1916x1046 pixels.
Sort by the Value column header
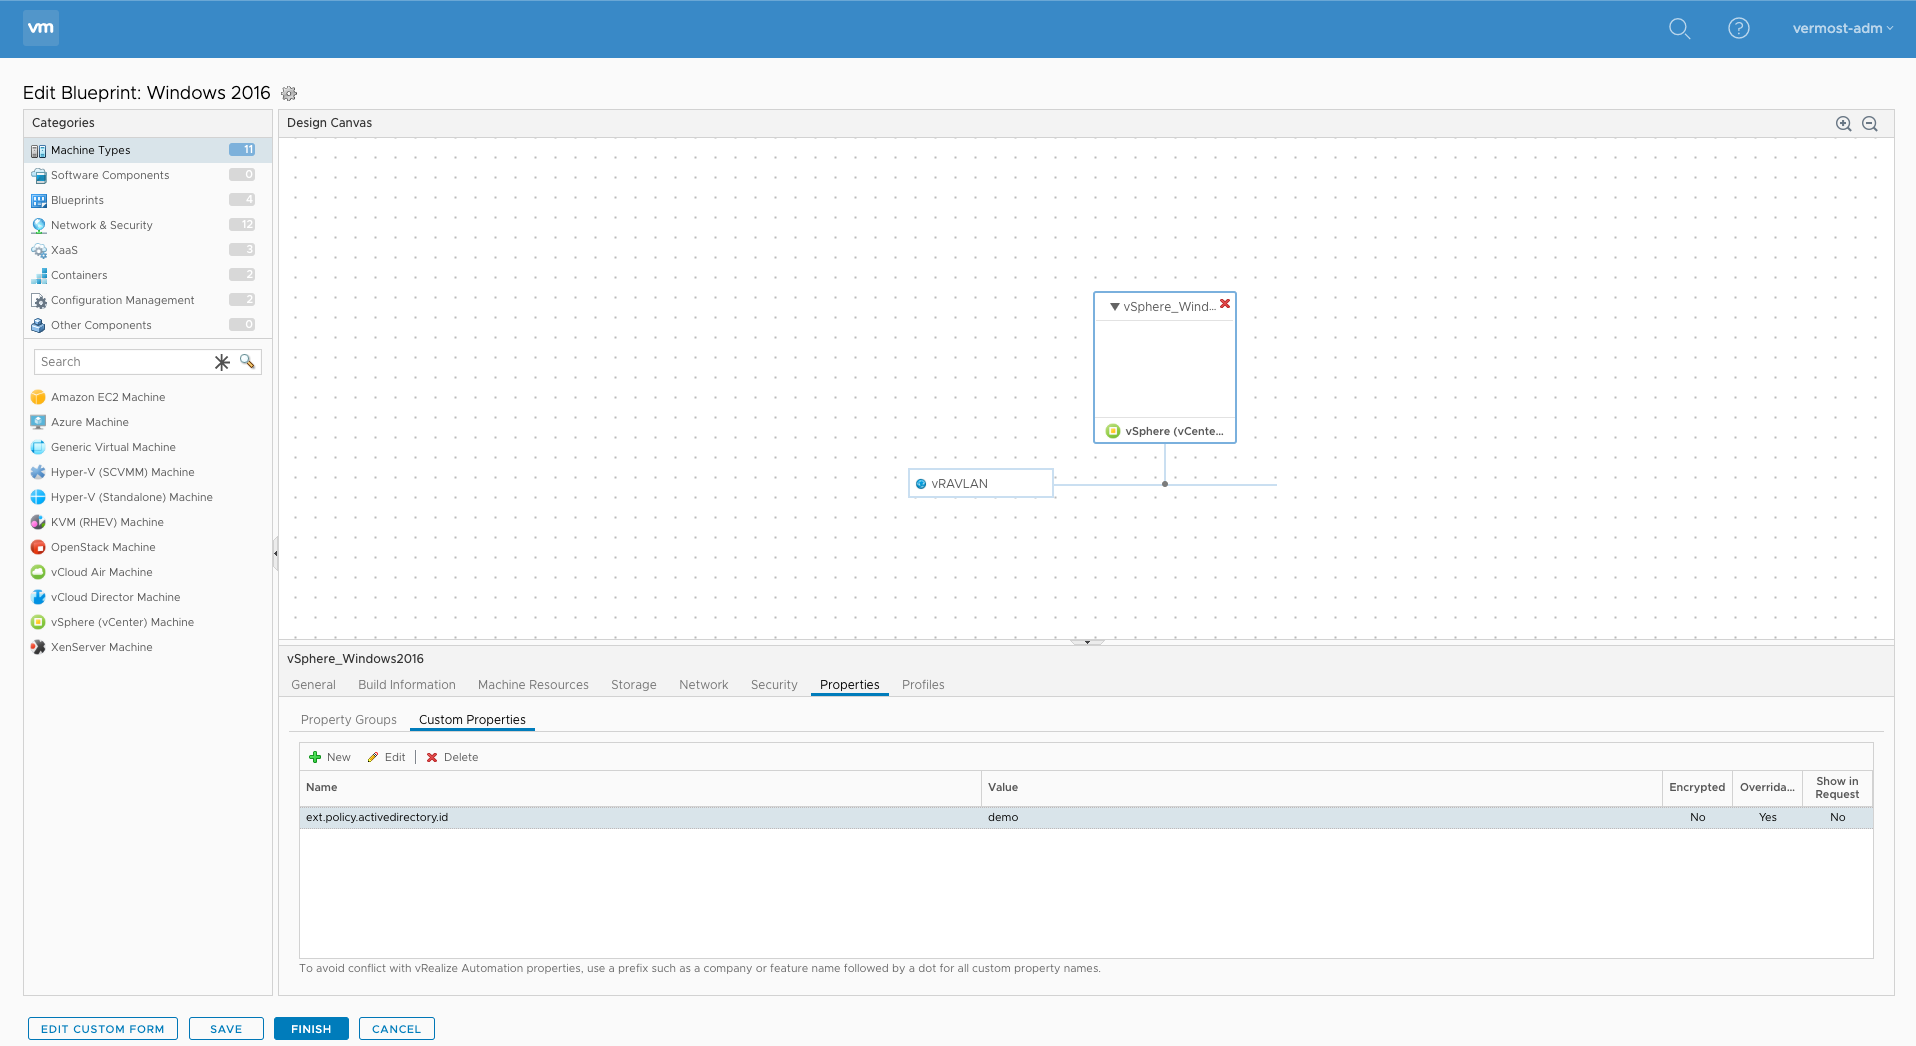tap(1322, 788)
